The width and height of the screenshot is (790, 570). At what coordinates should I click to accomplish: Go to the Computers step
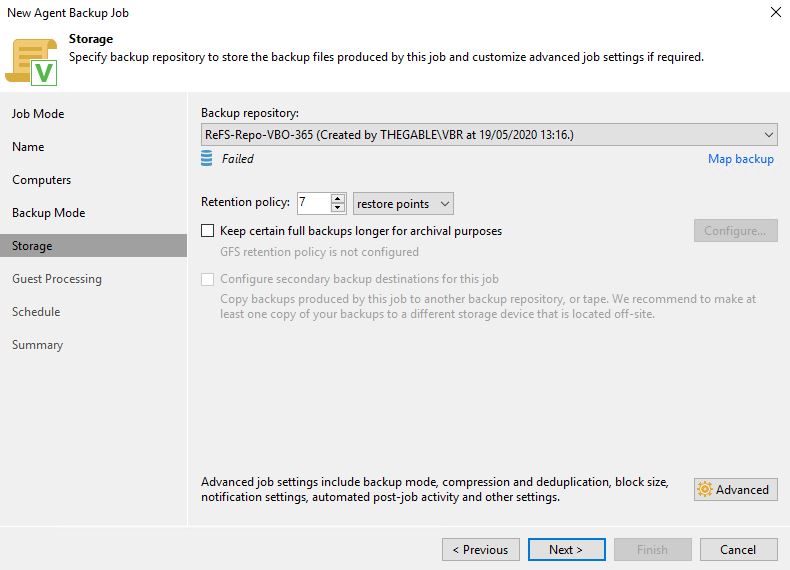pos(41,180)
